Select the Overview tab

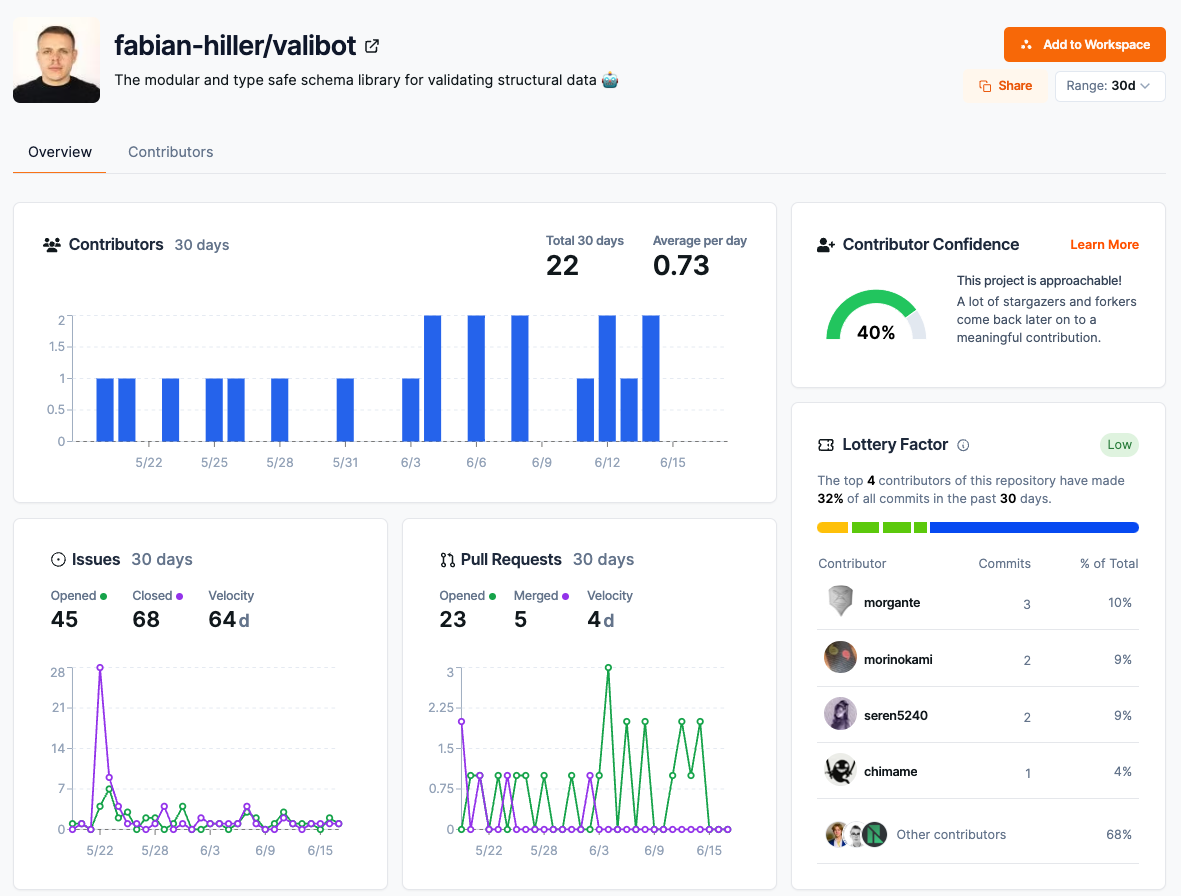tap(59, 152)
